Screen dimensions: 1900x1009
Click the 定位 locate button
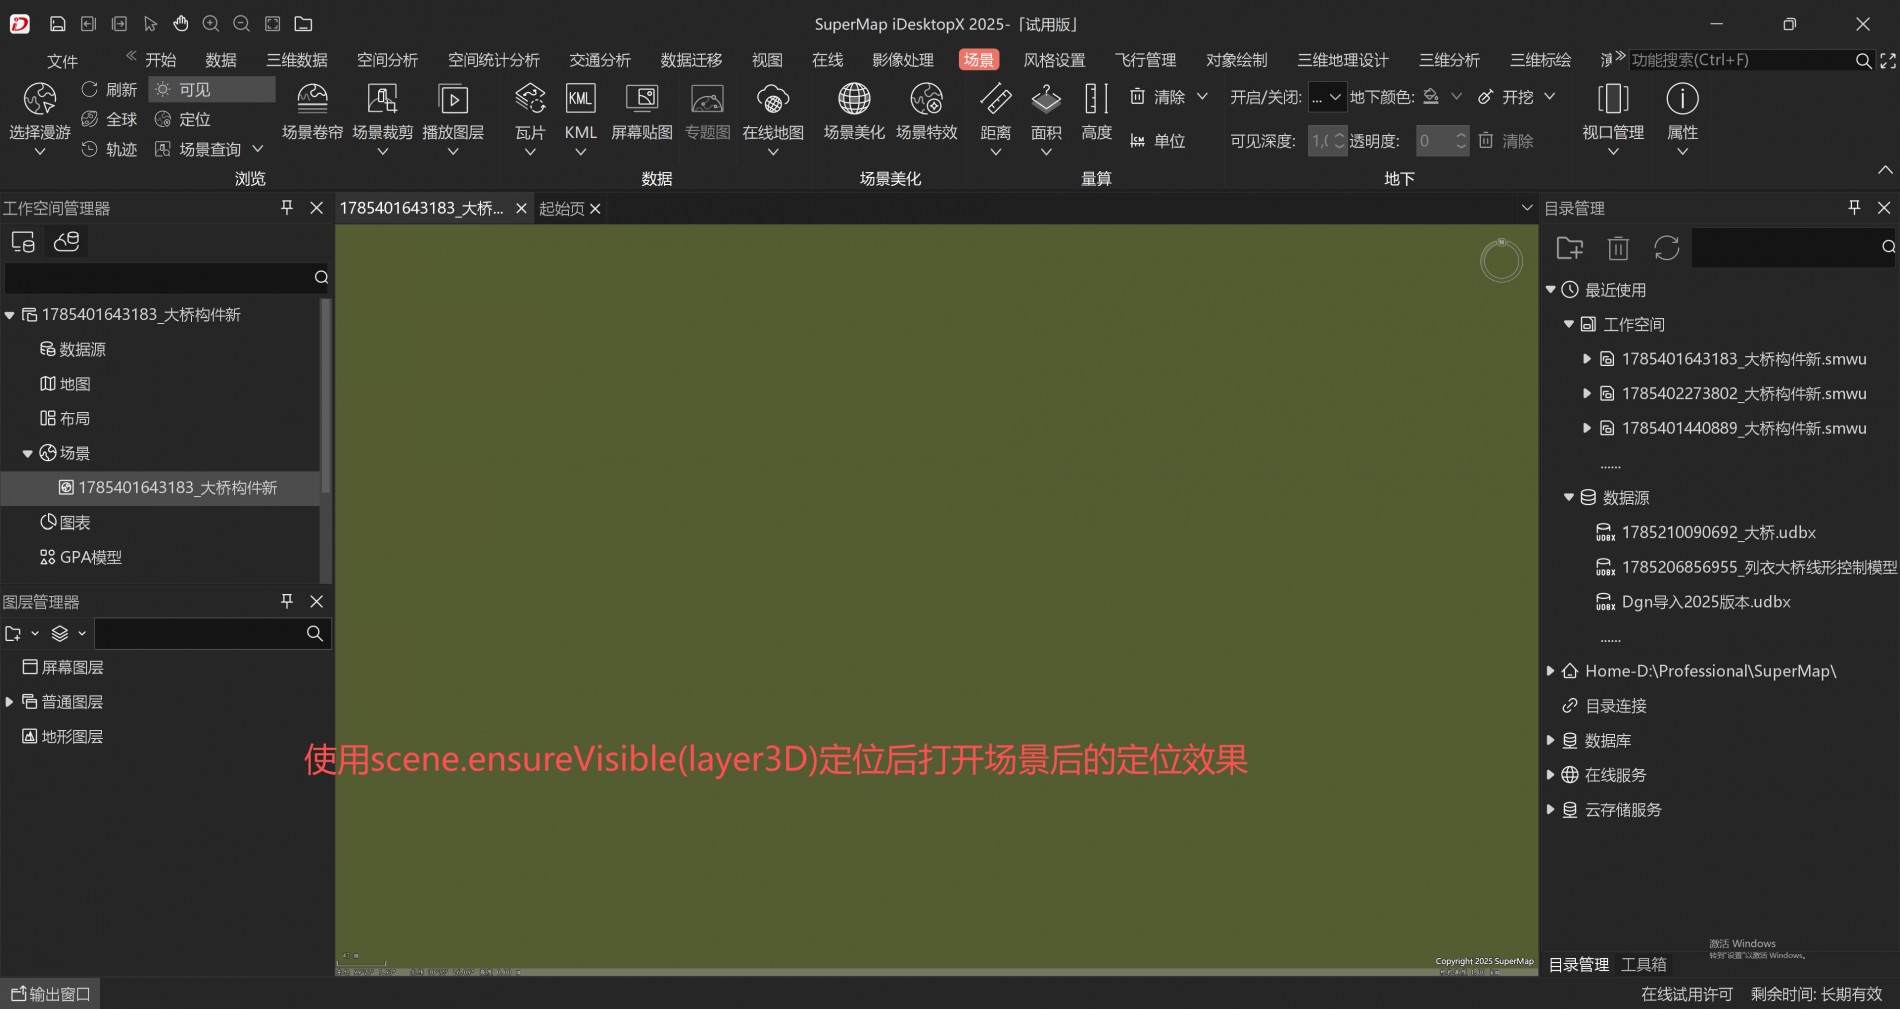click(x=183, y=120)
